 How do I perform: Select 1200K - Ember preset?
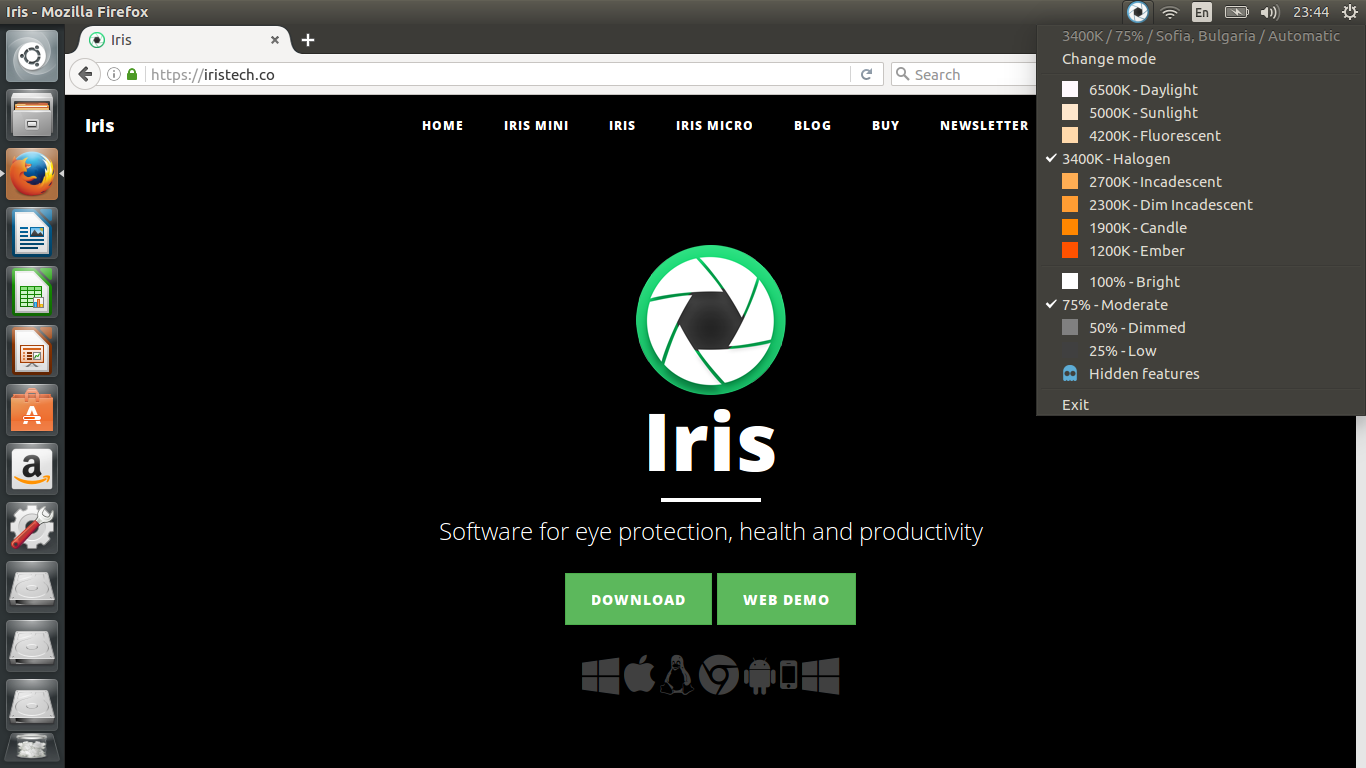pyautogui.click(x=1201, y=251)
